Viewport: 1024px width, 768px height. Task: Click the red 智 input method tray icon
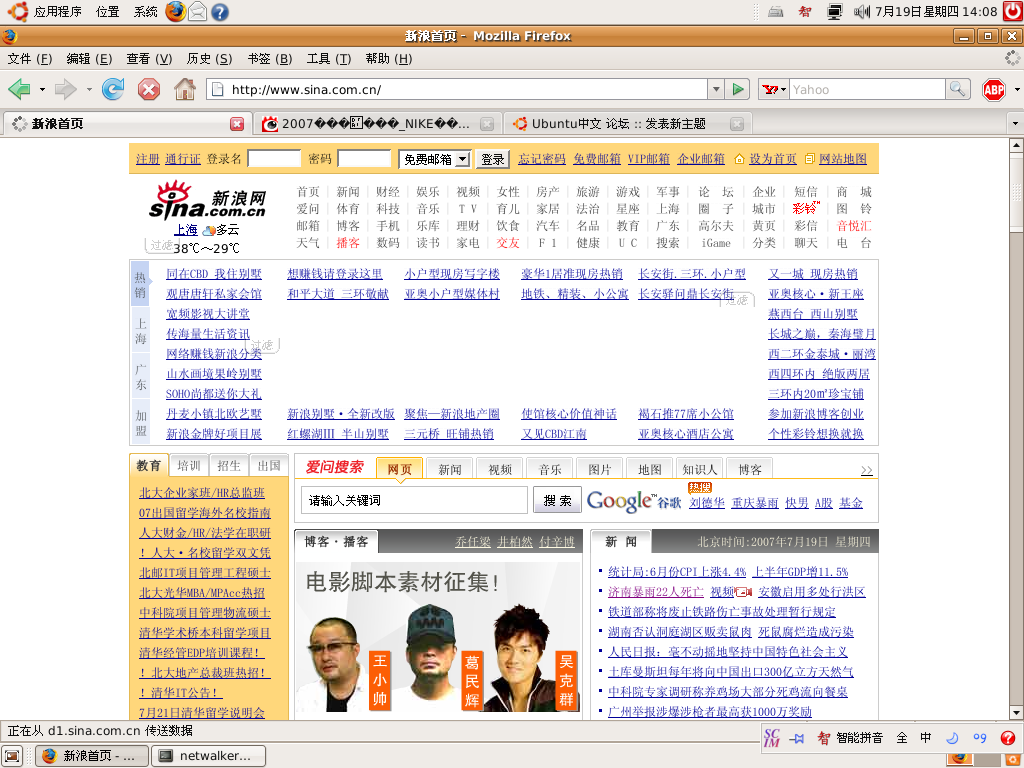pos(805,12)
